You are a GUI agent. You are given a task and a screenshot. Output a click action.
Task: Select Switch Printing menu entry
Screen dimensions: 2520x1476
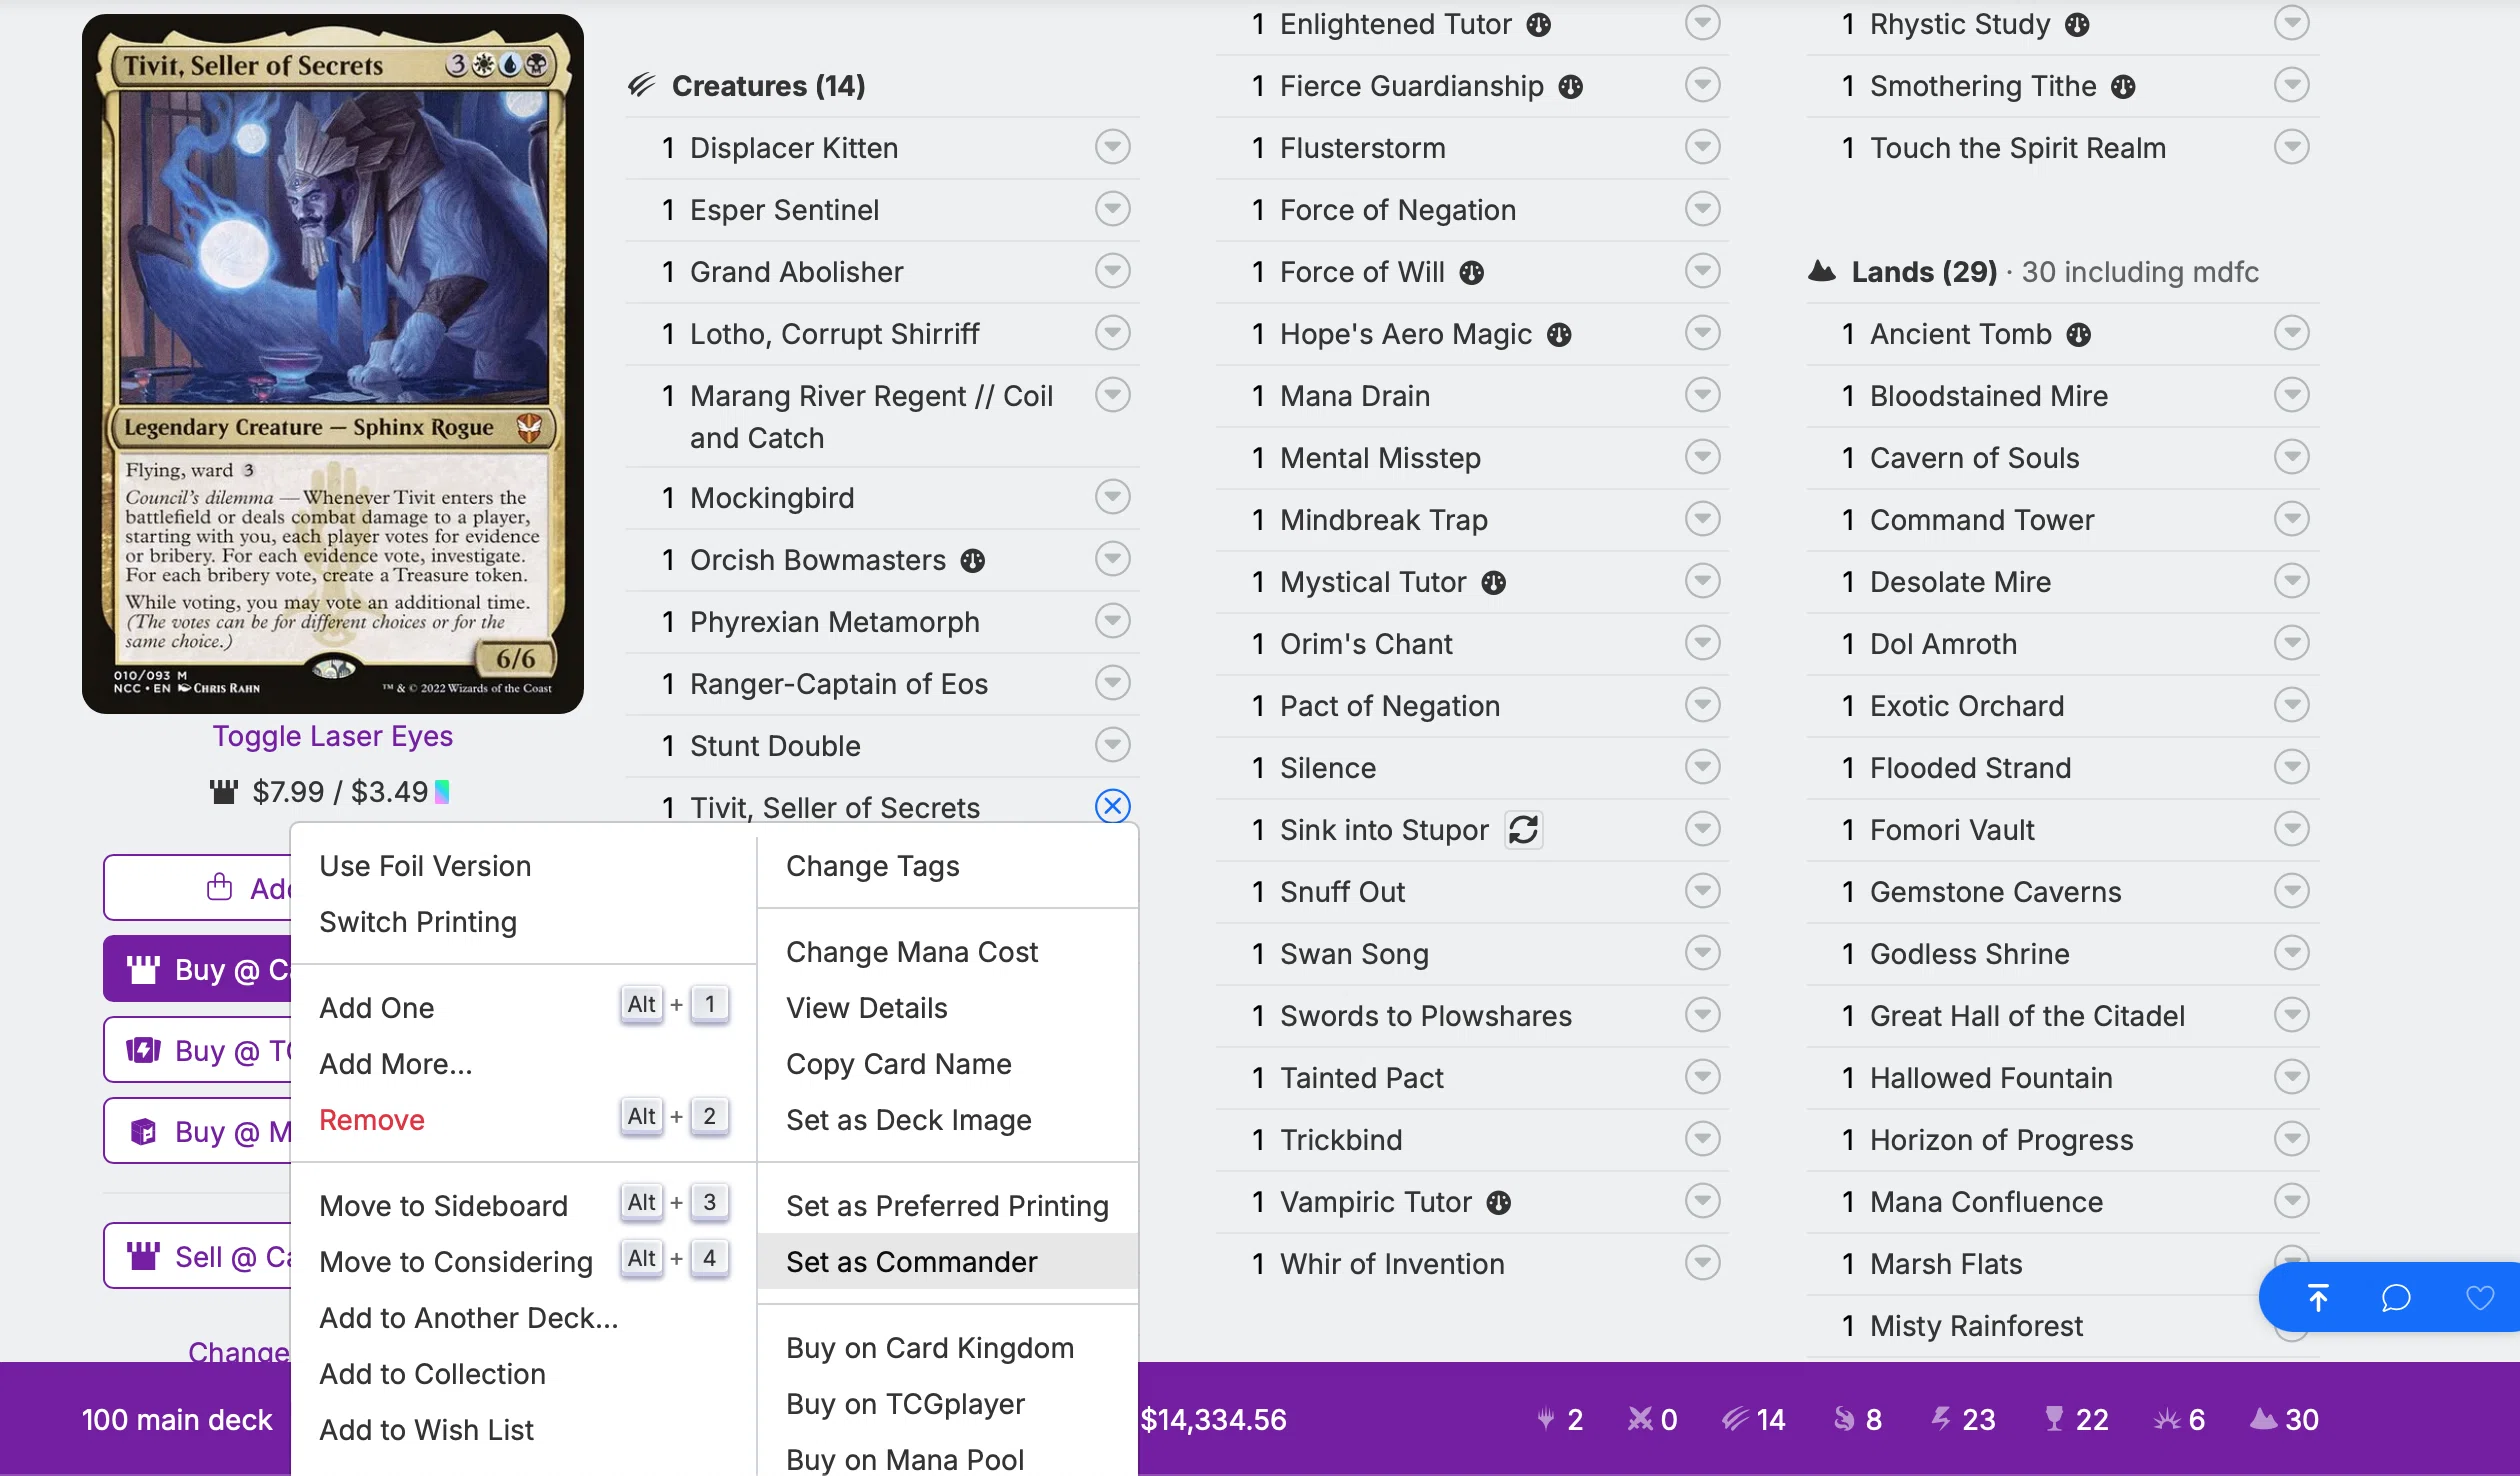[x=524, y=922]
